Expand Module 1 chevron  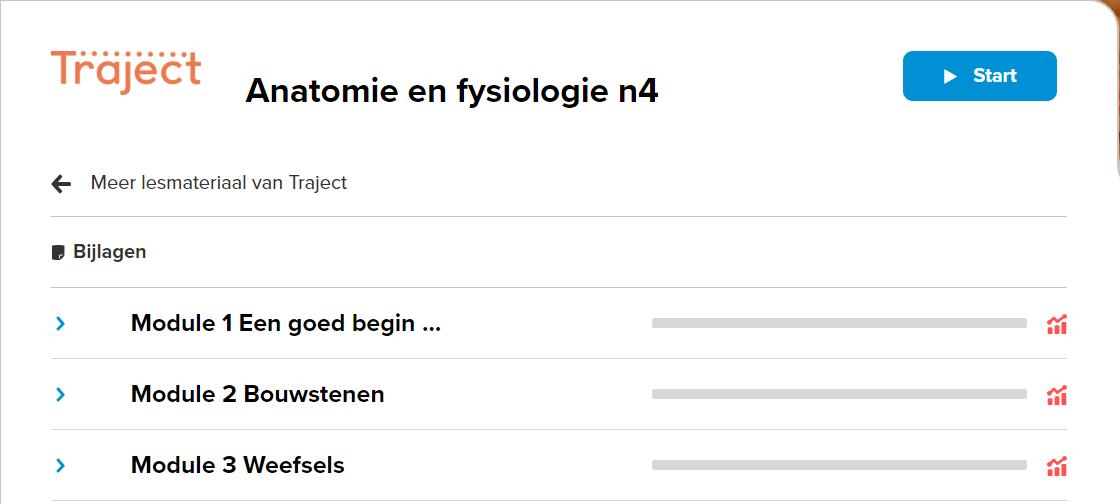pos(60,324)
